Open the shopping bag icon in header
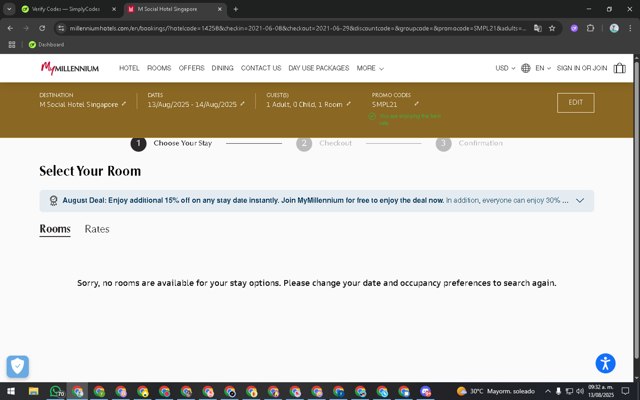640x400 pixels. pyautogui.click(x=619, y=68)
